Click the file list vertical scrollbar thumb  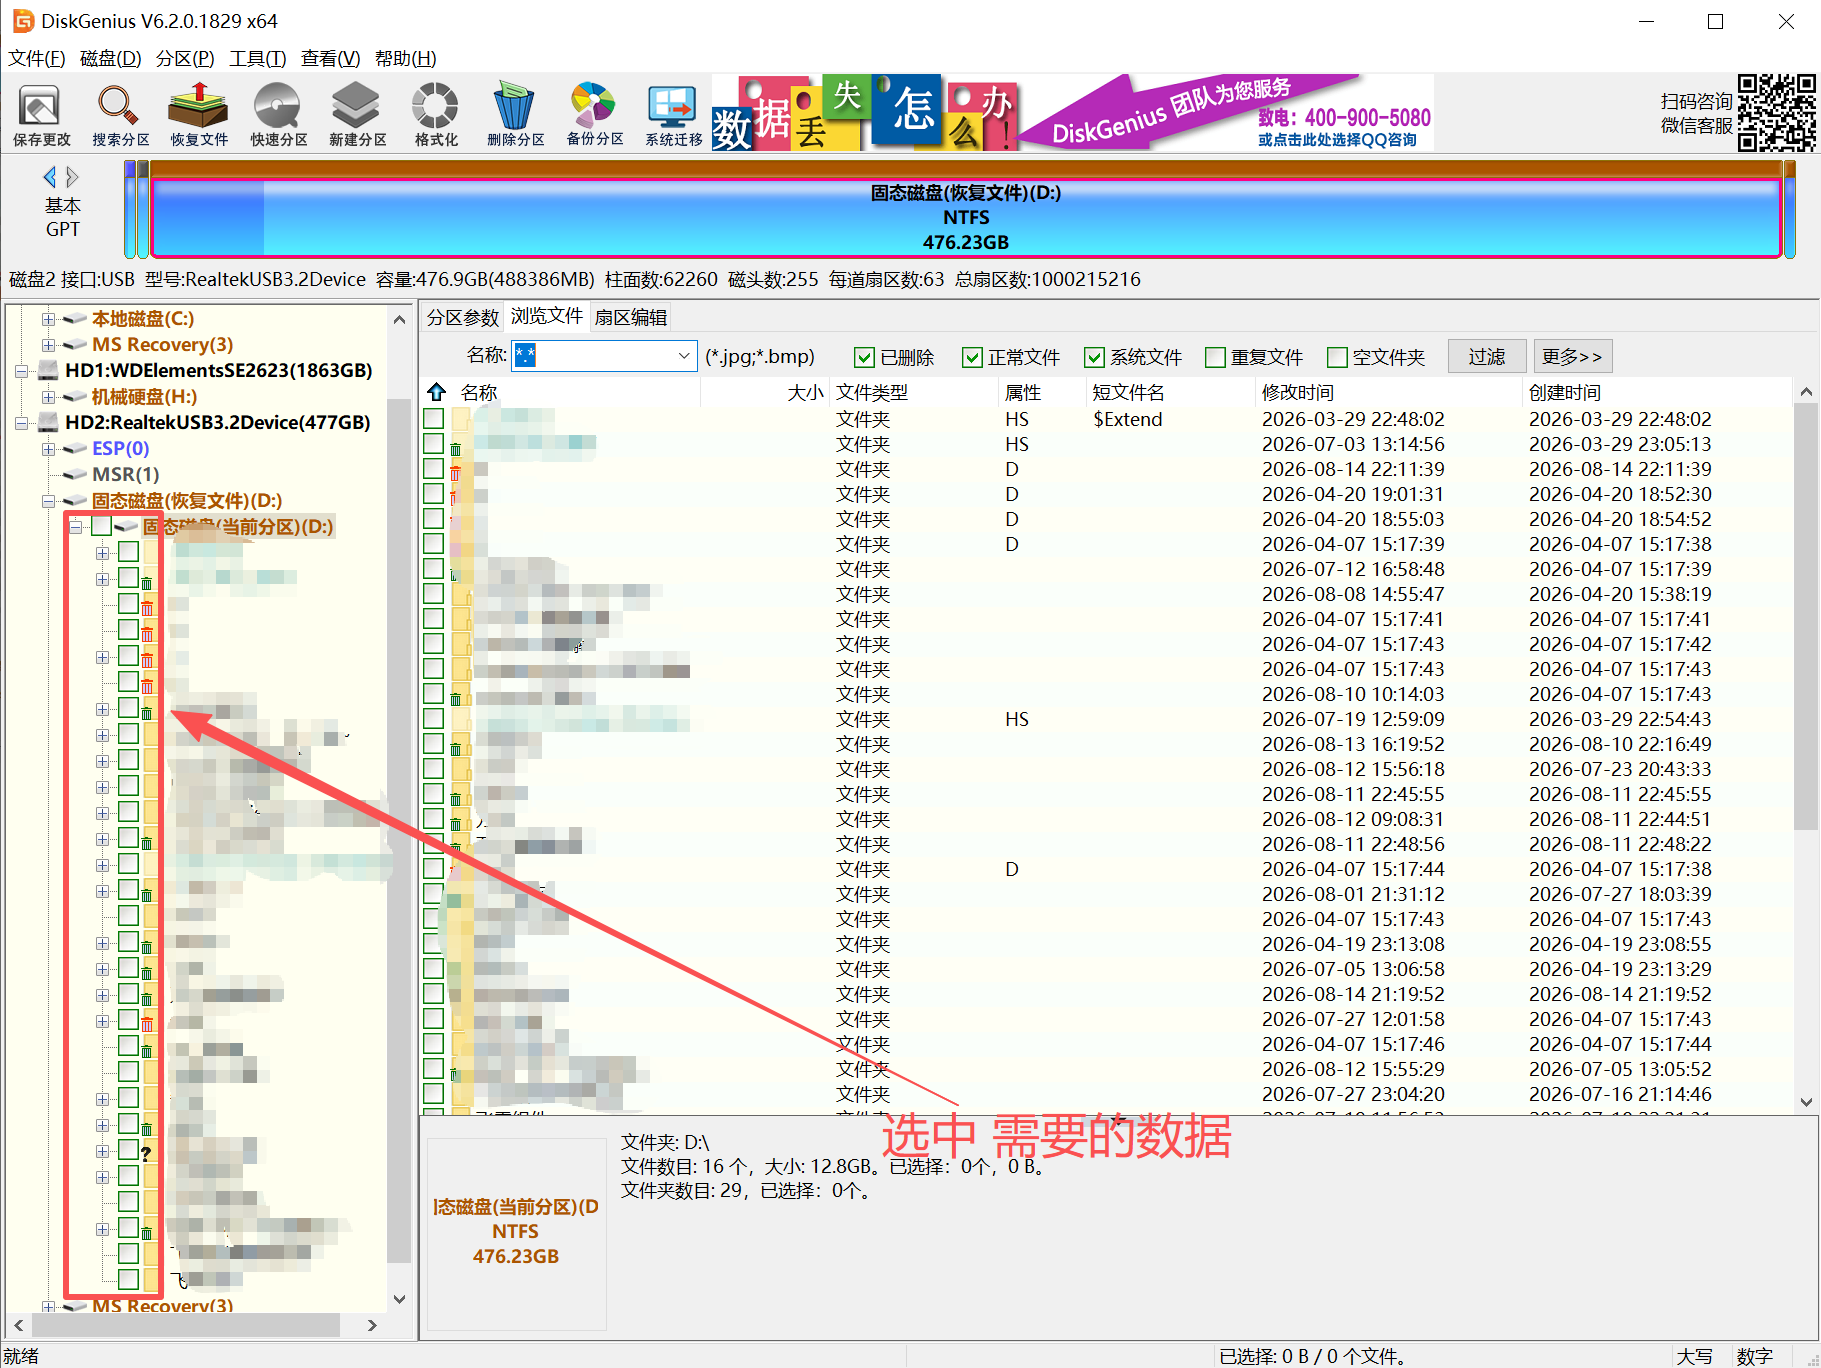click(1805, 615)
